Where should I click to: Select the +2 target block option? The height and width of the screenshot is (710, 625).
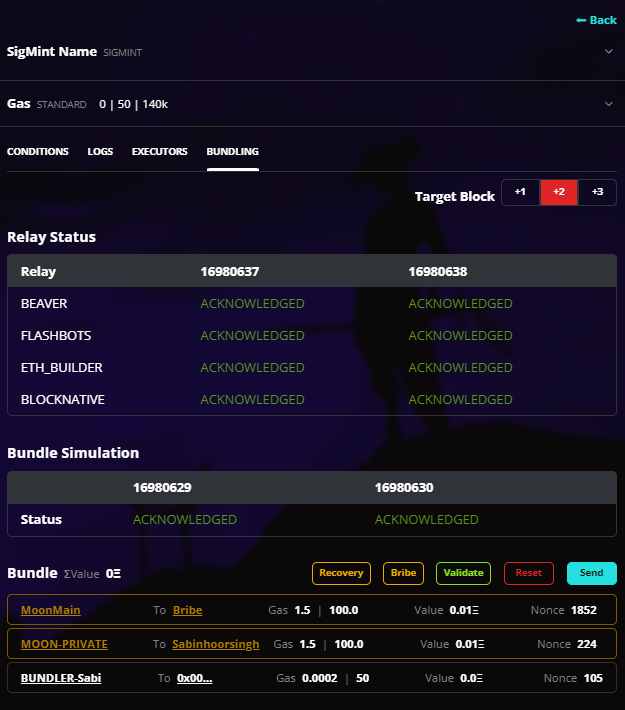point(559,192)
